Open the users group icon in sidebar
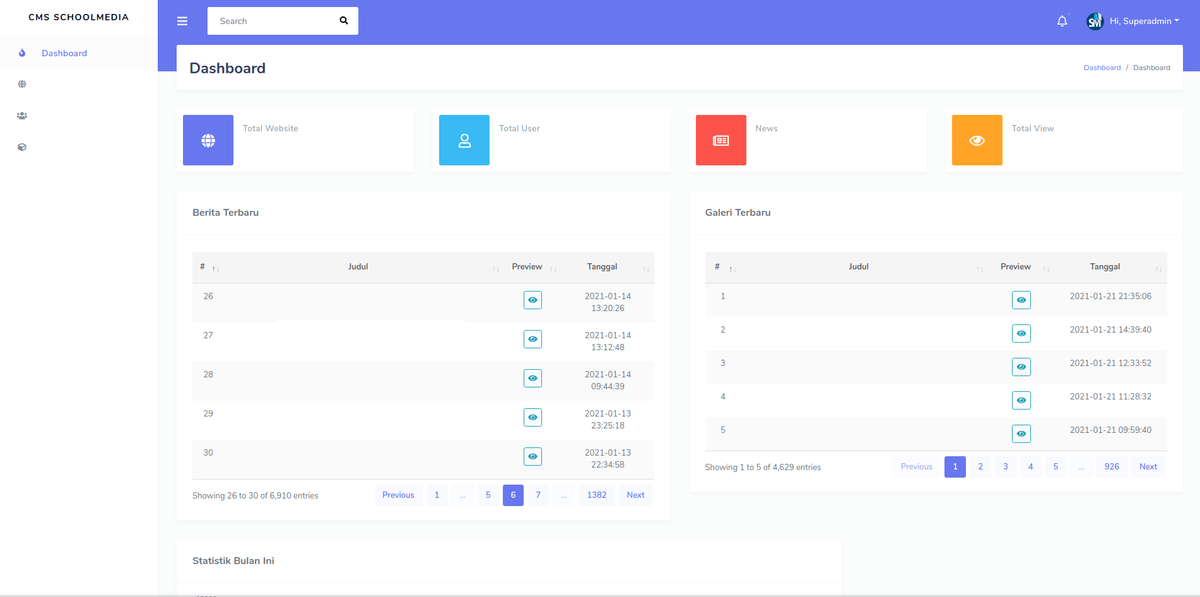Screen dimensions: 1200x597 (x=22, y=116)
